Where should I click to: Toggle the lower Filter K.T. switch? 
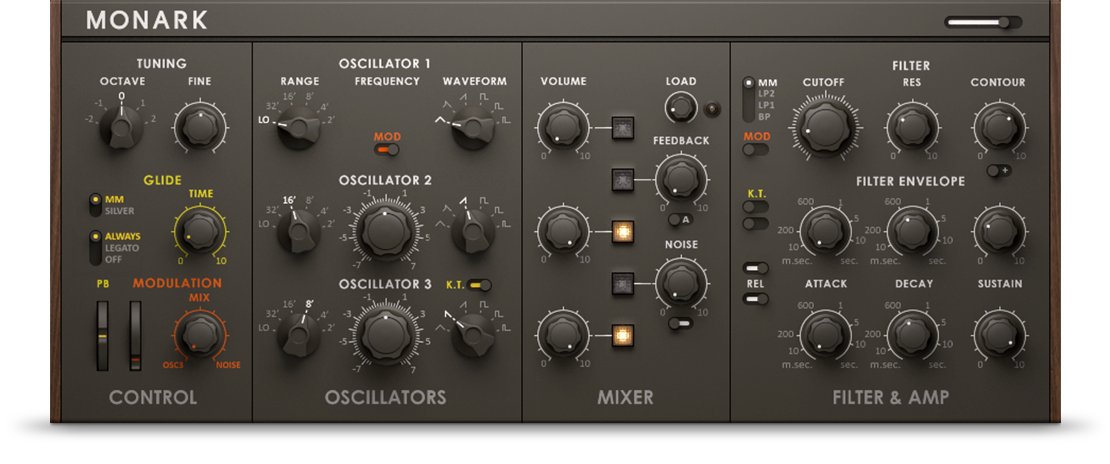(x=755, y=223)
